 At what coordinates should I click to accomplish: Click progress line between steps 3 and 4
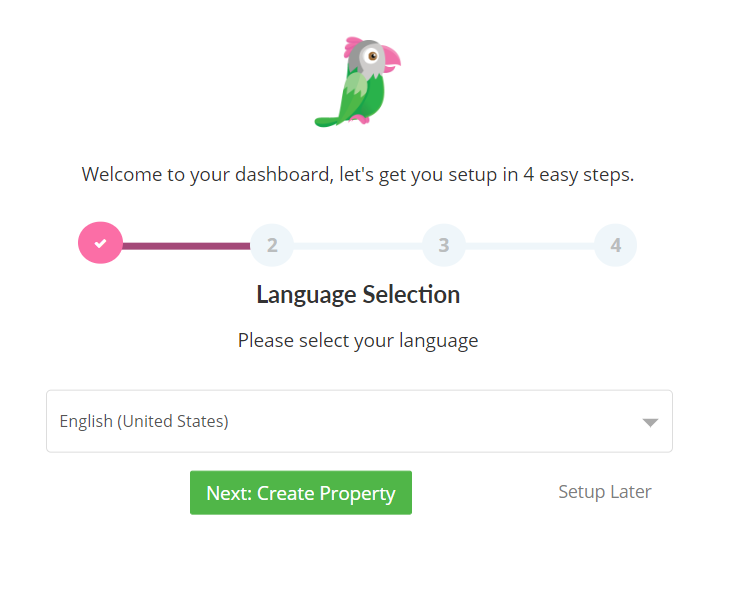[x=529, y=246]
